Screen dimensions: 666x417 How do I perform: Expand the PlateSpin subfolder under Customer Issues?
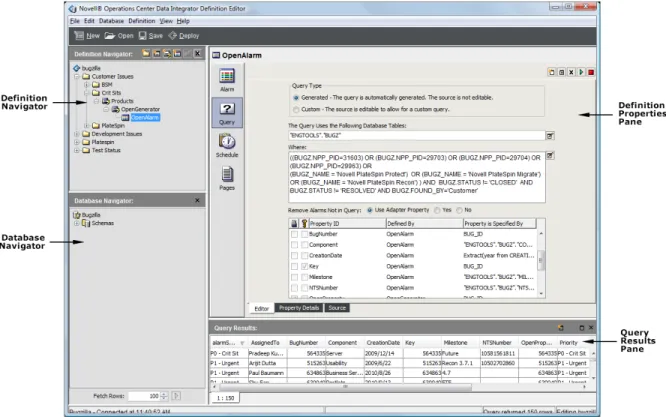point(87,126)
